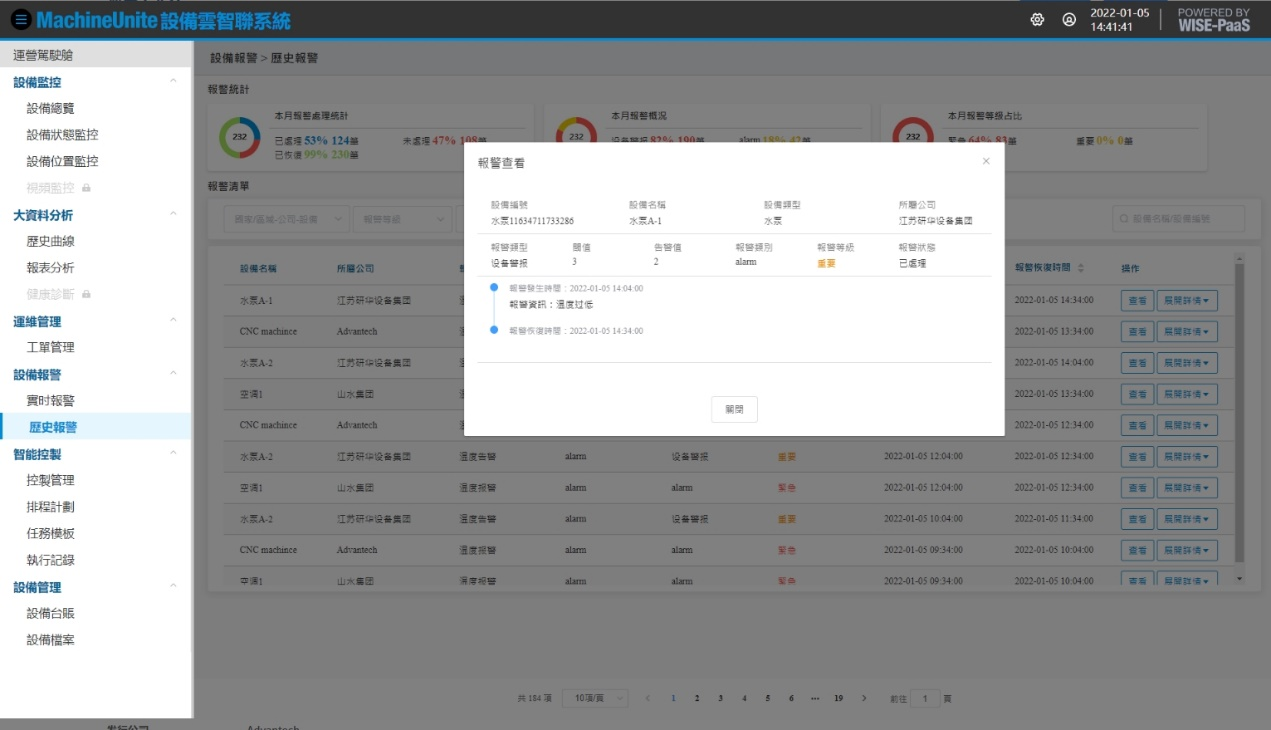
Task: Open 設備台賬 in the sidebar
Action: (x=51, y=613)
